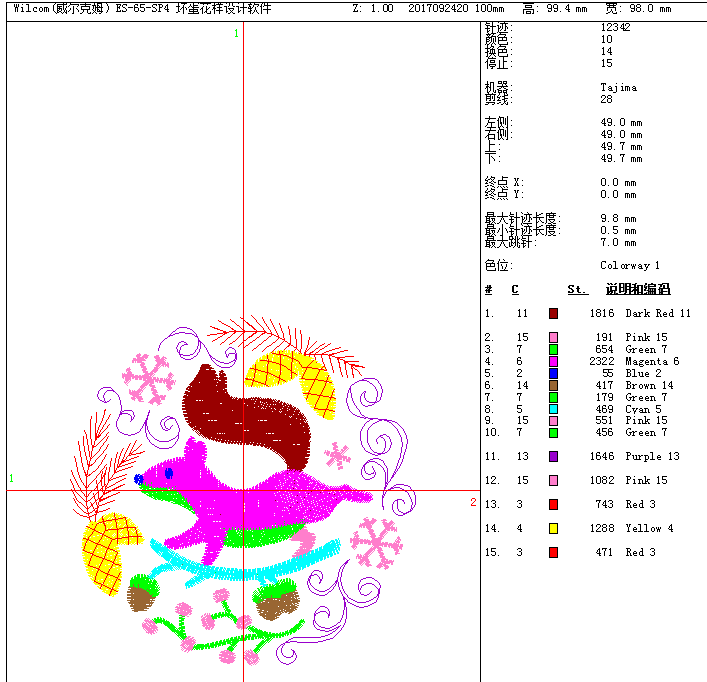Select the Cyan 5 color swatch

[553, 409]
